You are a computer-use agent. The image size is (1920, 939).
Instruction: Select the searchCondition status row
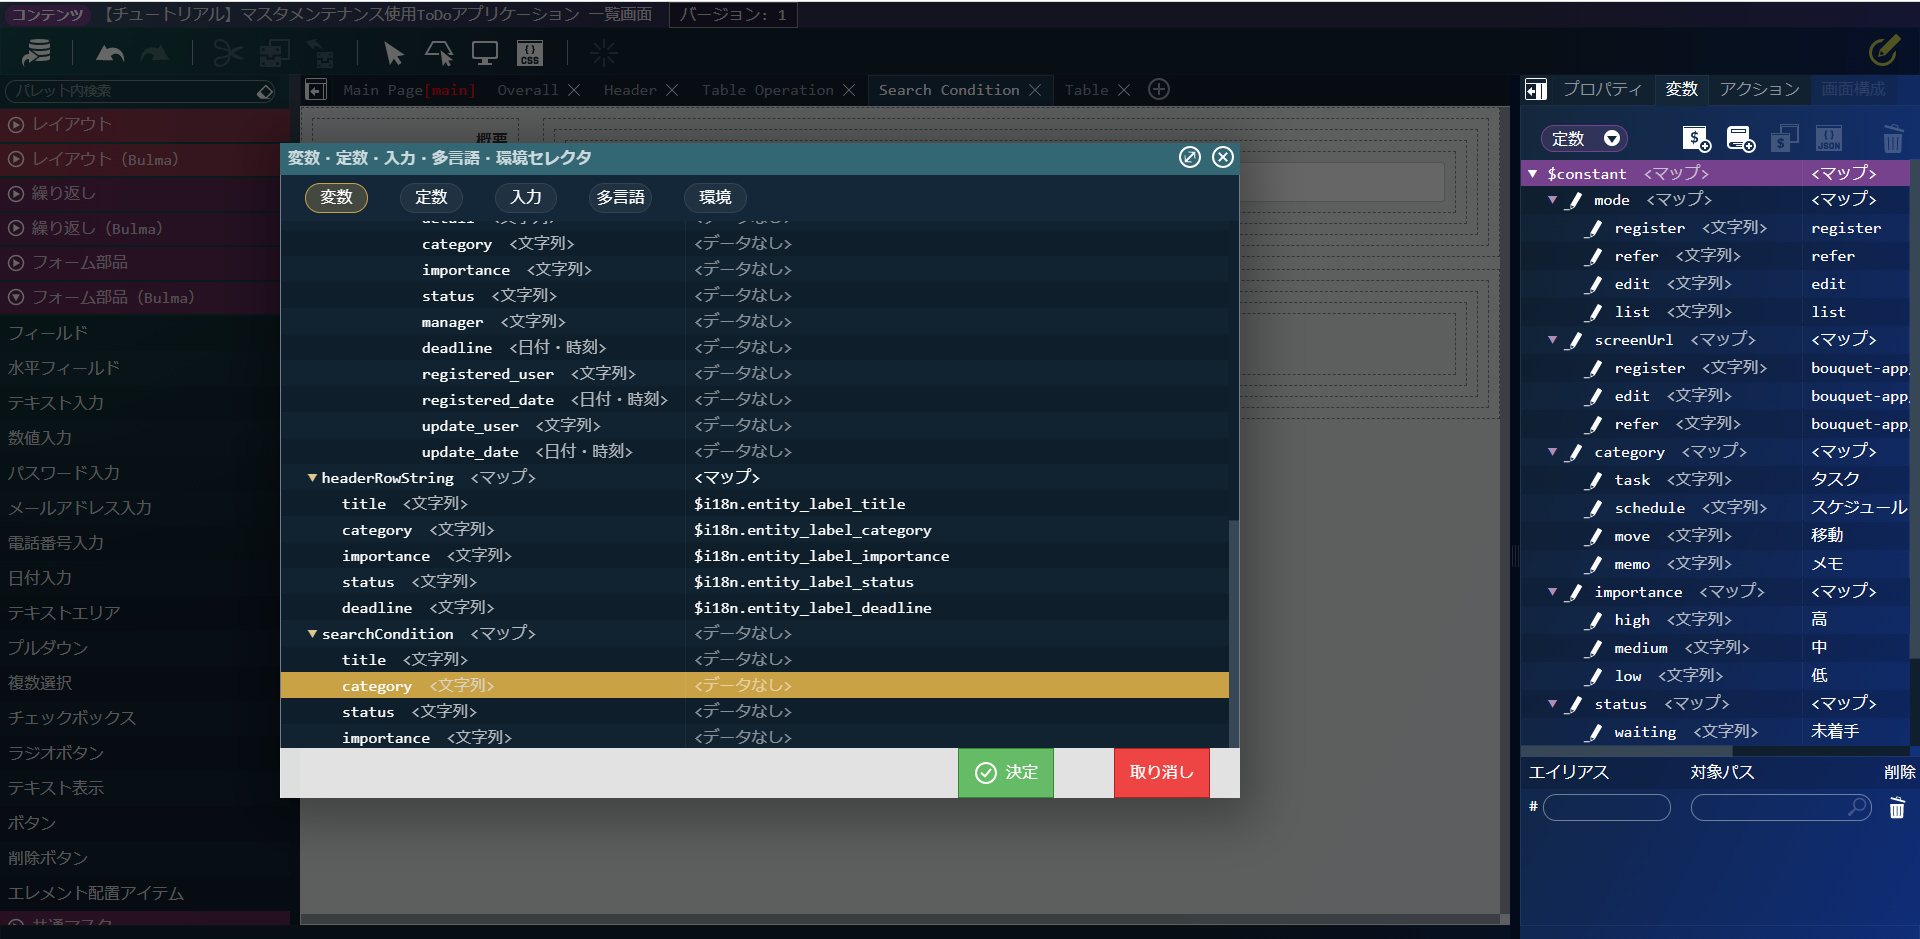[754, 711]
